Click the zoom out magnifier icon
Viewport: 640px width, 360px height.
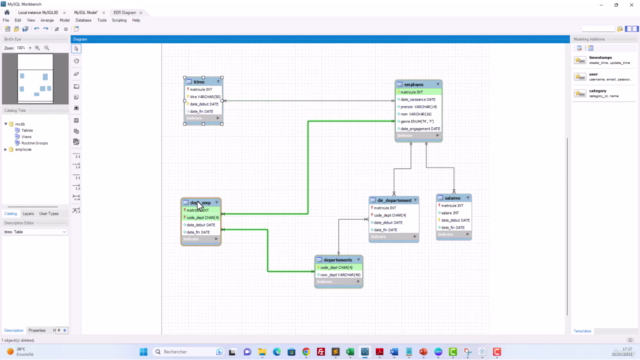click(x=47, y=48)
